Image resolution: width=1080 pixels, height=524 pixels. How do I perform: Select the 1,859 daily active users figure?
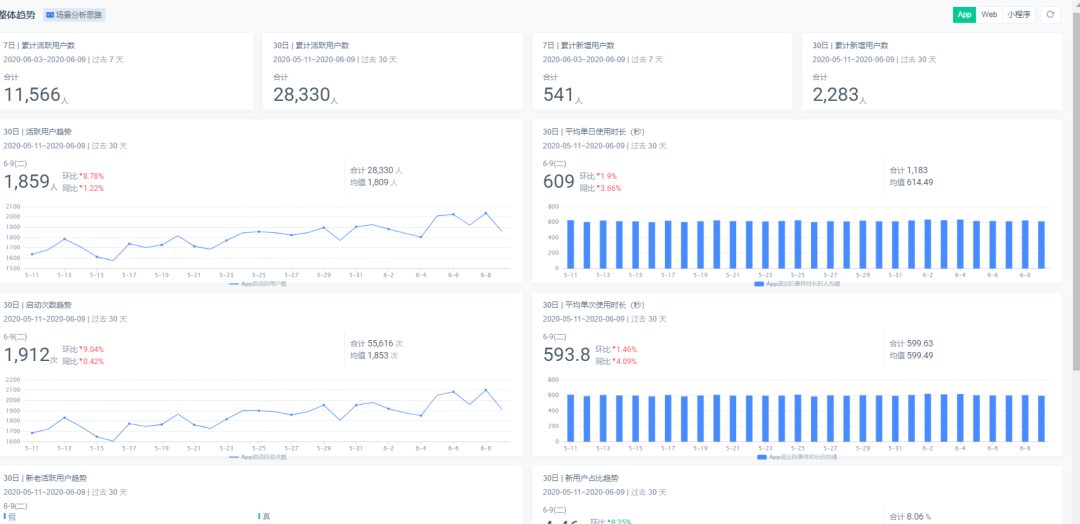pos(27,182)
